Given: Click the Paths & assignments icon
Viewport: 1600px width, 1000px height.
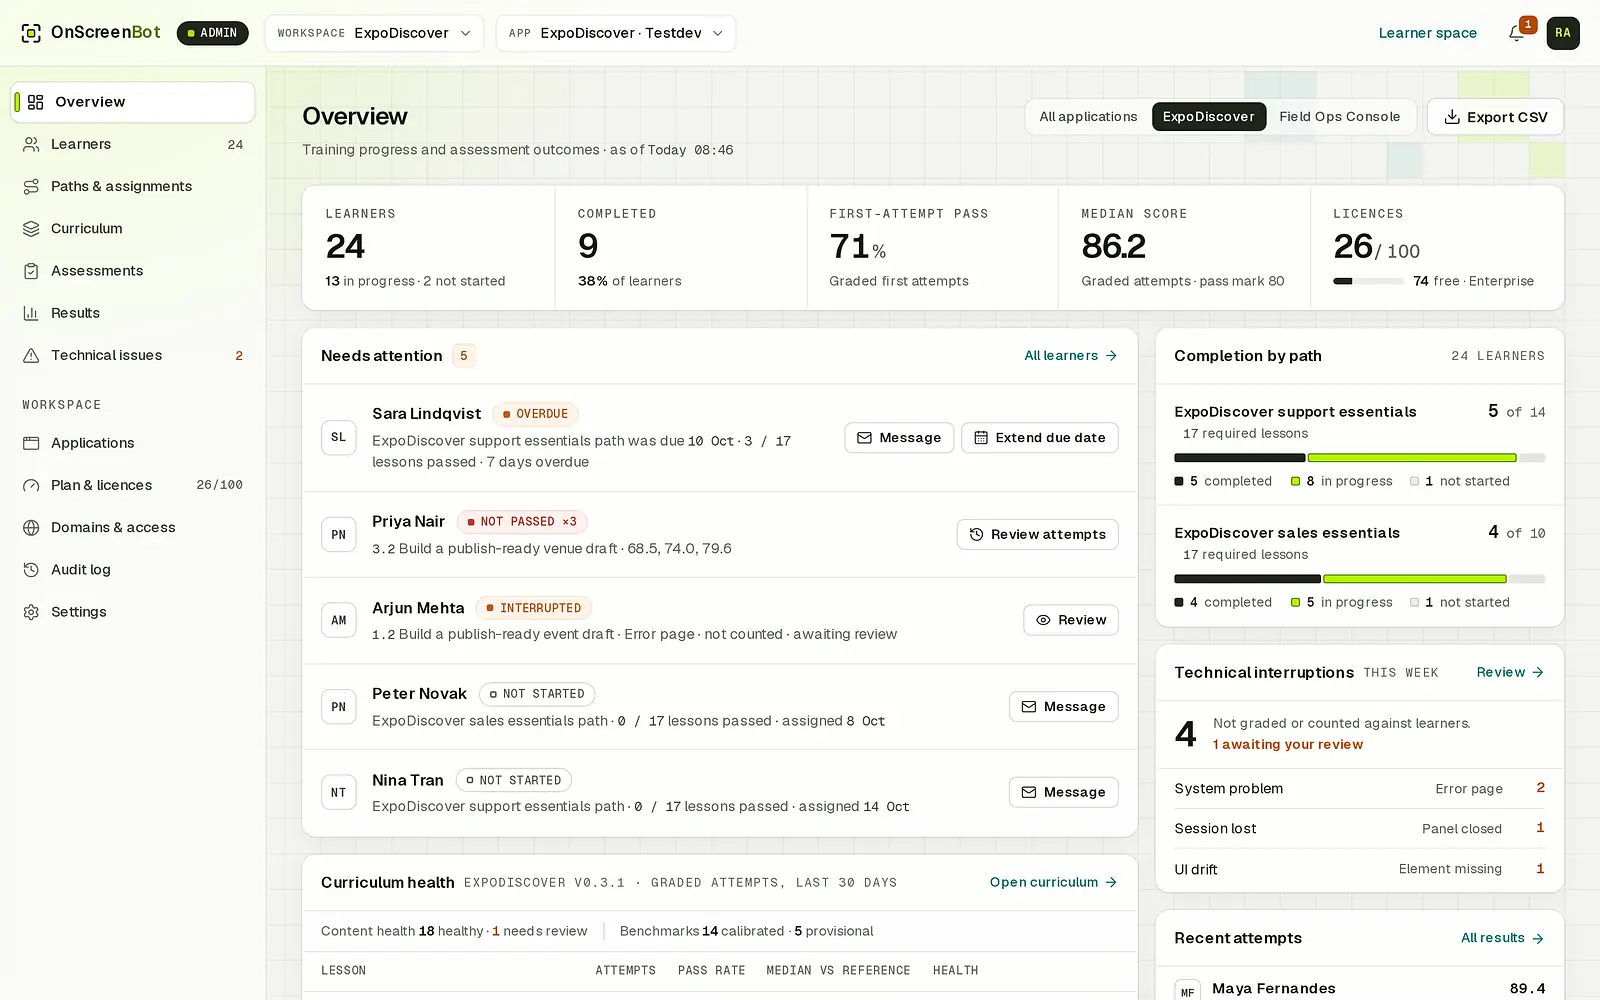Looking at the screenshot, I should pyautogui.click(x=32, y=186).
